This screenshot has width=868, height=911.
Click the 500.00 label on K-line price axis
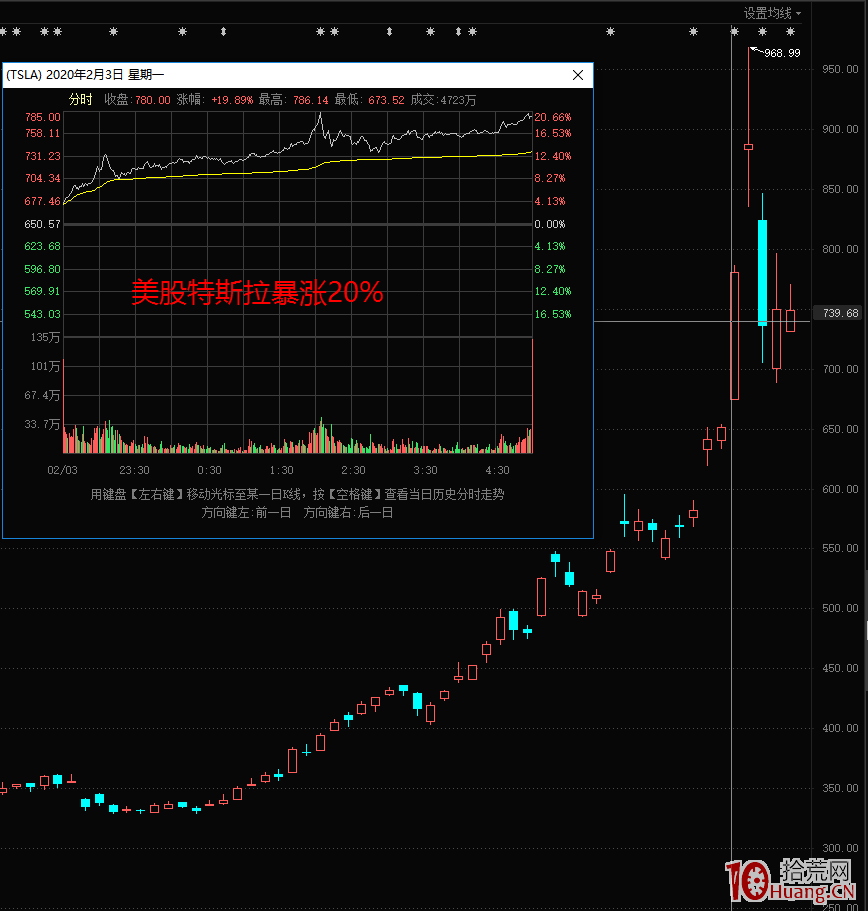(x=840, y=608)
